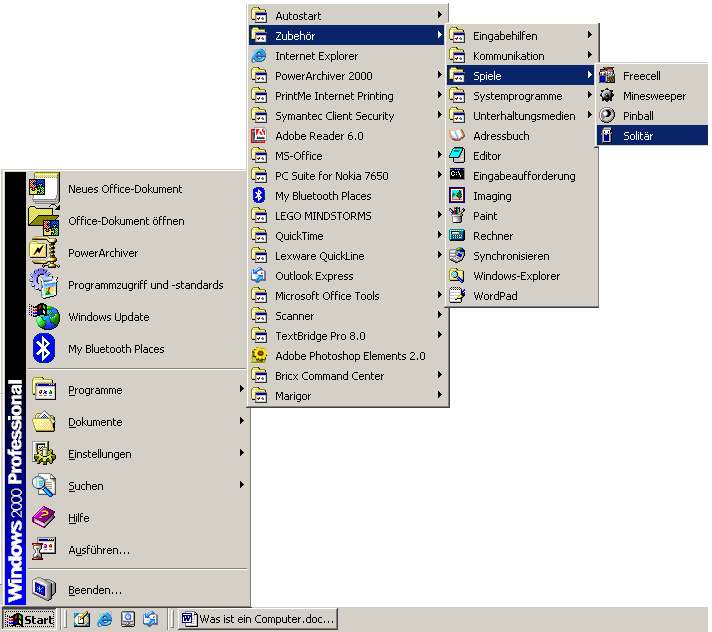Click the PrintMe Internet Printing entry
Image resolution: width=712 pixels, height=632 pixels.
(347, 95)
